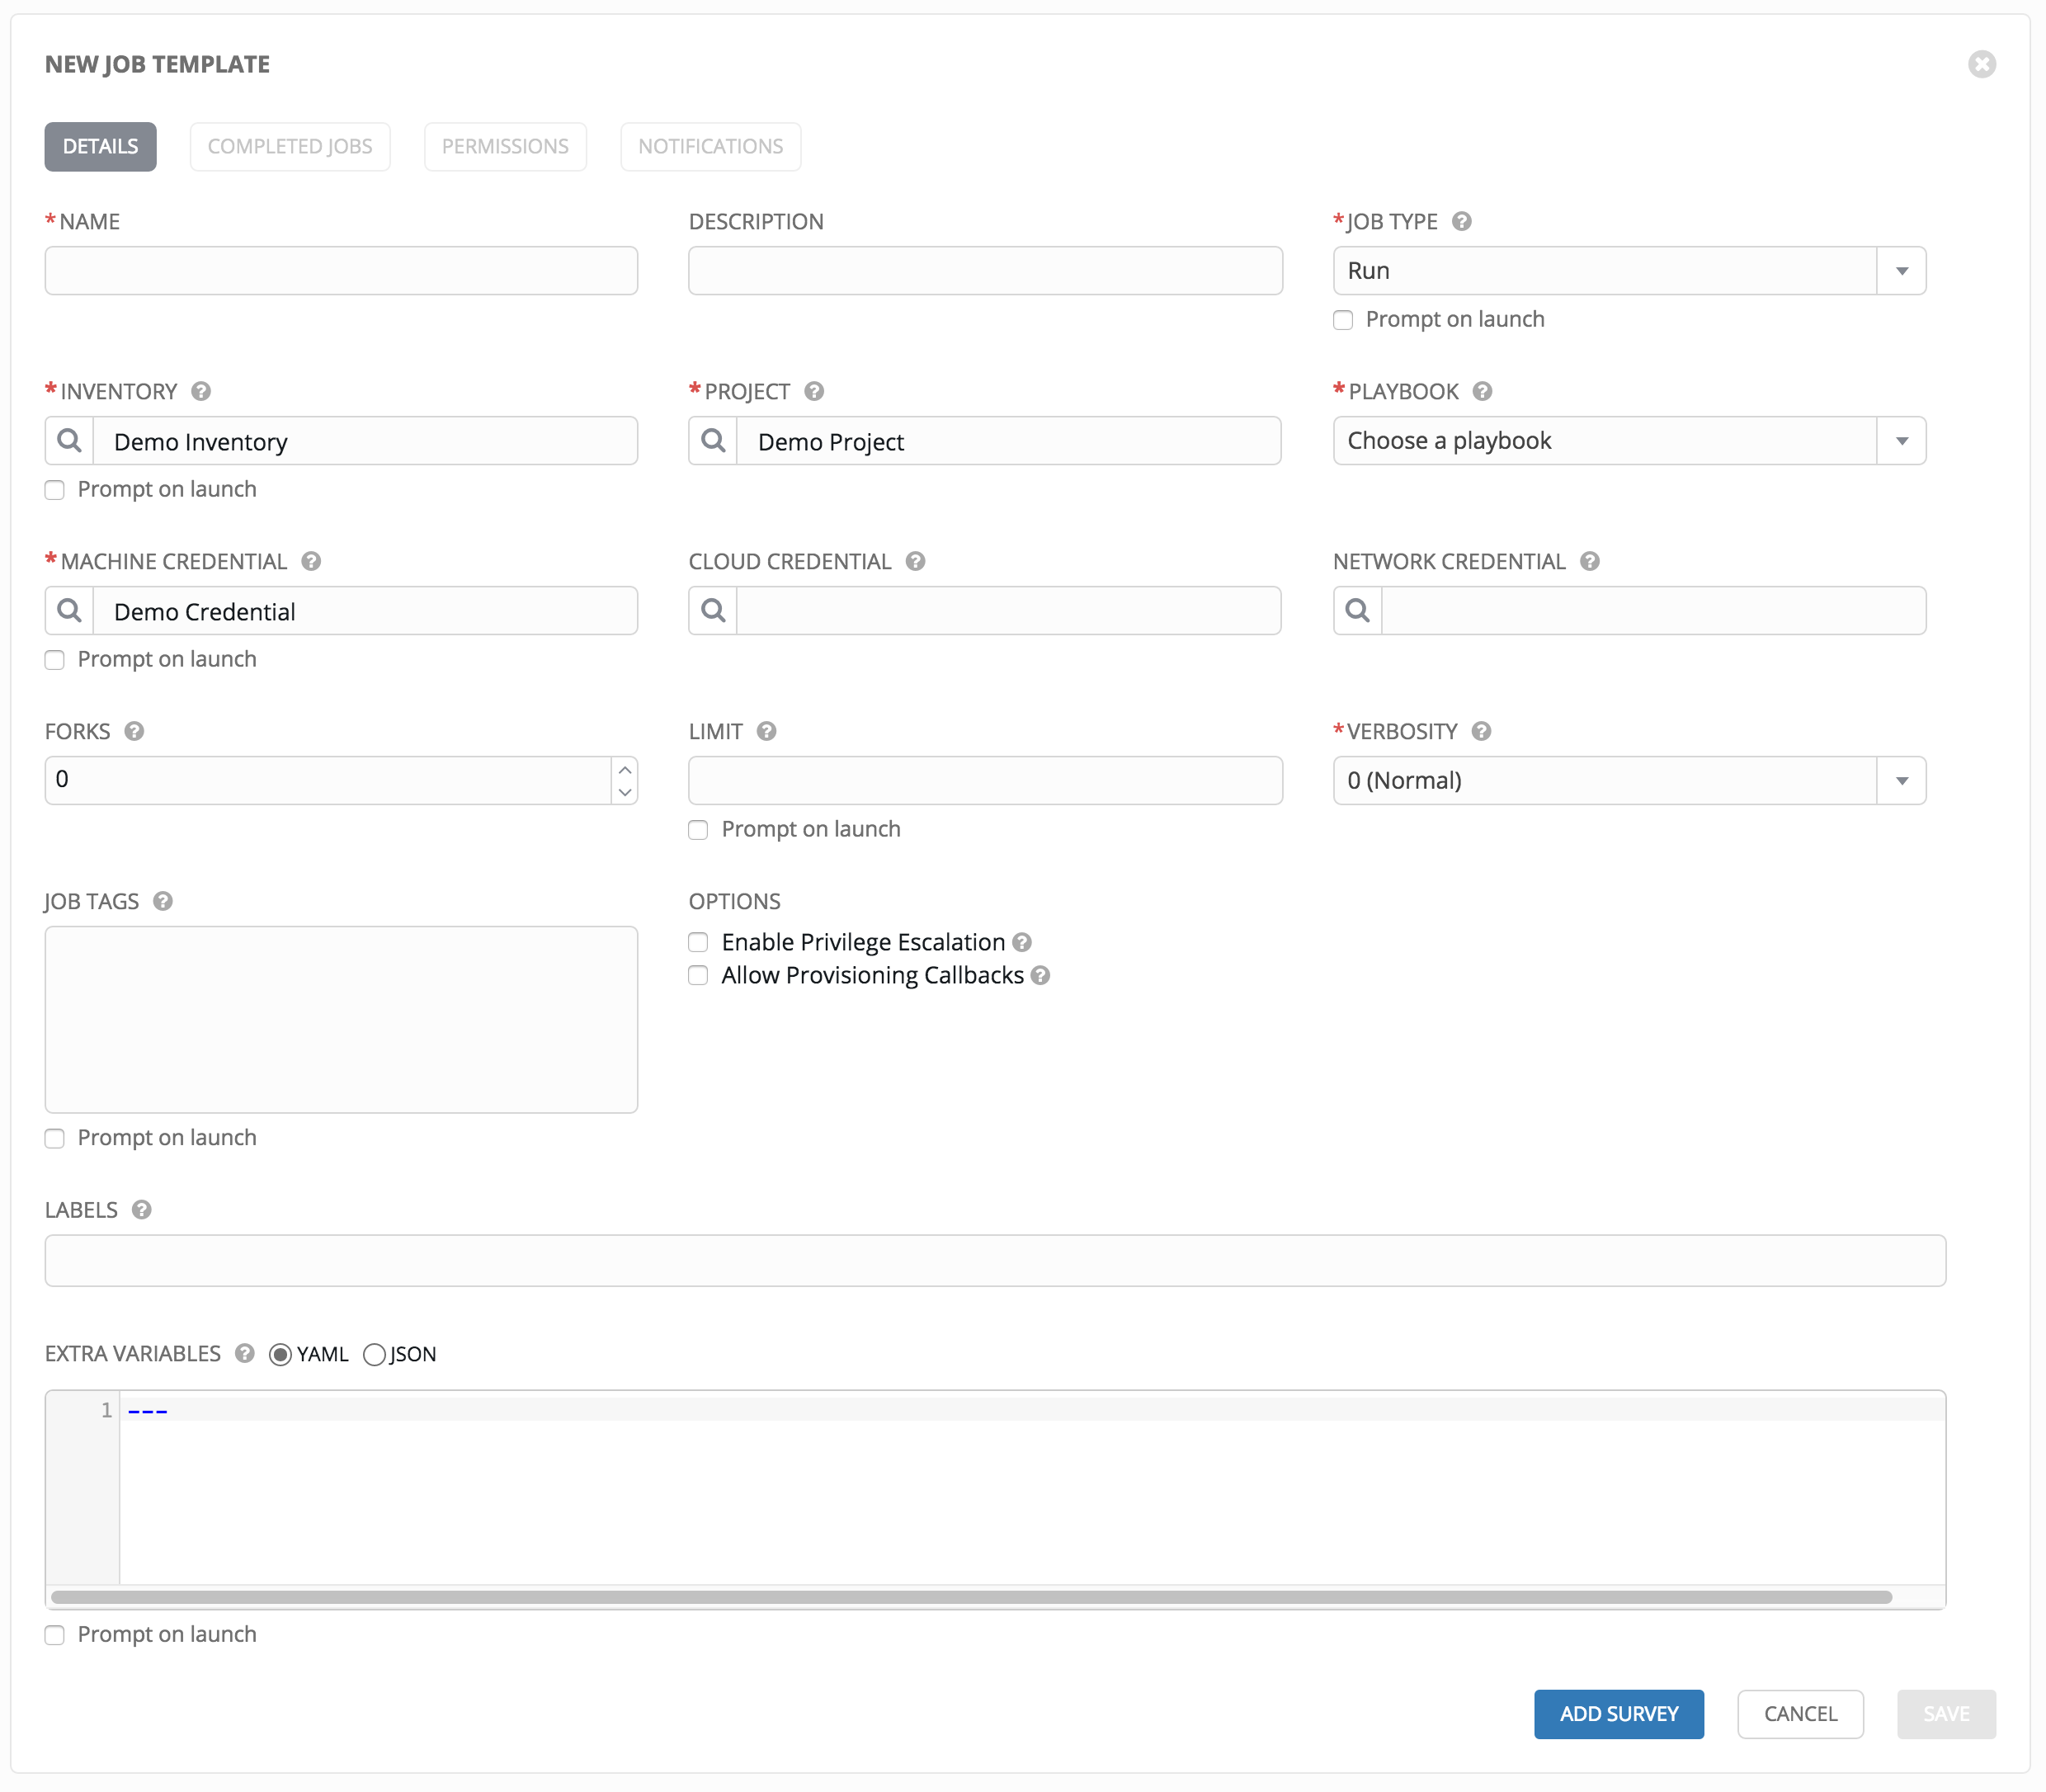Click the search icon in Machine Credential field
2046x1792 pixels.
pyautogui.click(x=71, y=611)
